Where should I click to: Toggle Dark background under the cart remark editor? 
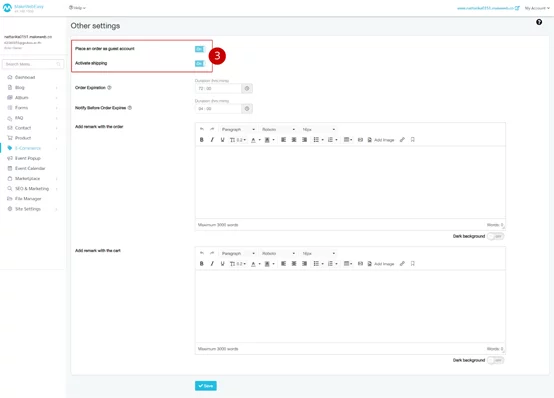click(x=495, y=360)
